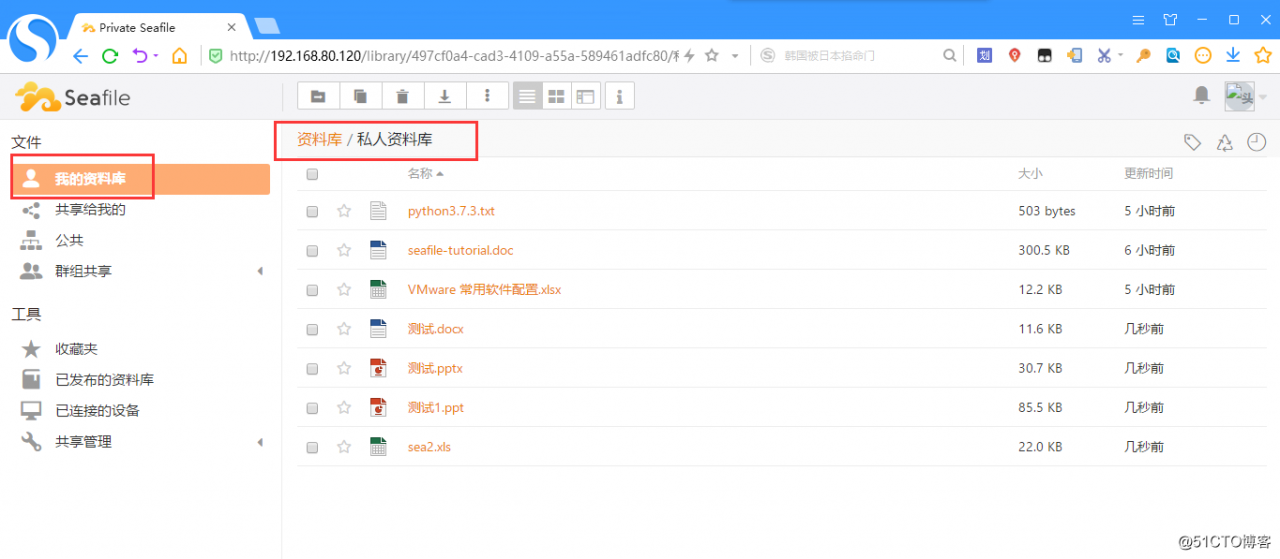Click the spreadsheet icon of sea2.xls
Image resolution: width=1280 pixels, height=559 pixels.
tap(378, 446)
